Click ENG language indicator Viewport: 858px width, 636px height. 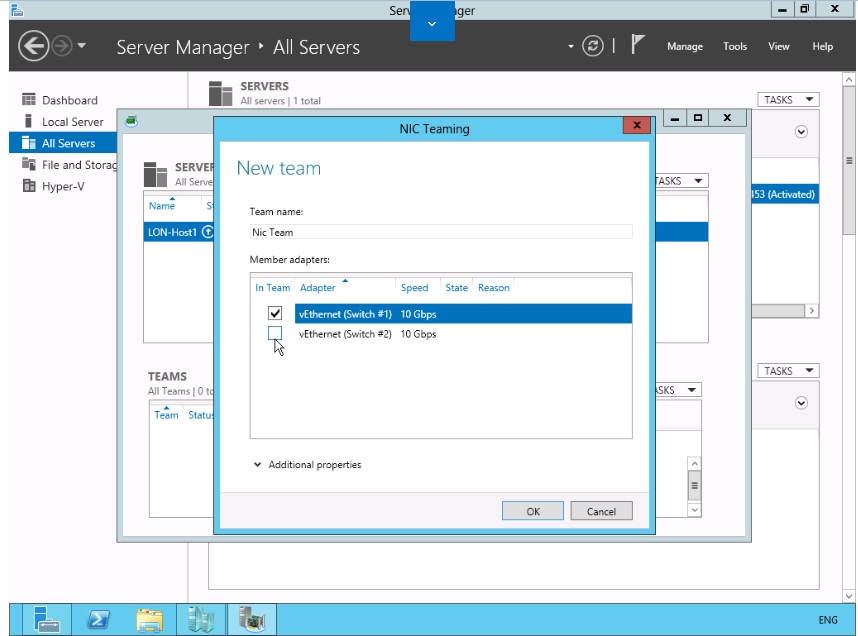click(x=827, y=620)
